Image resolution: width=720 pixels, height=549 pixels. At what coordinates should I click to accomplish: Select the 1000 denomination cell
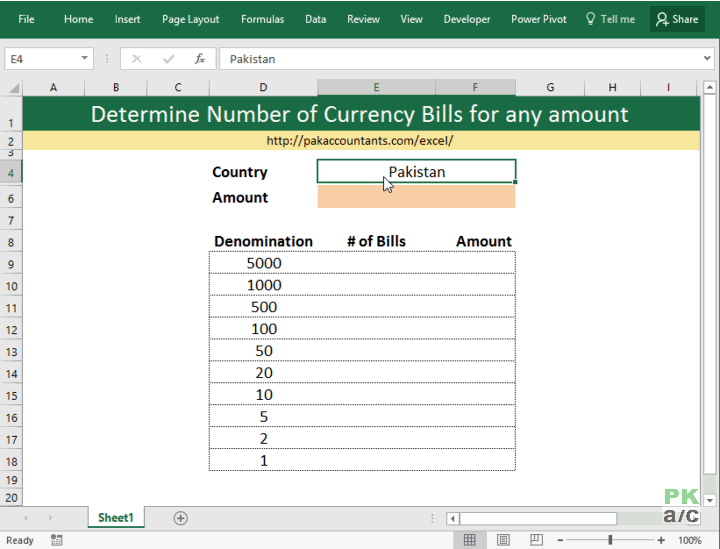(263, 285)
